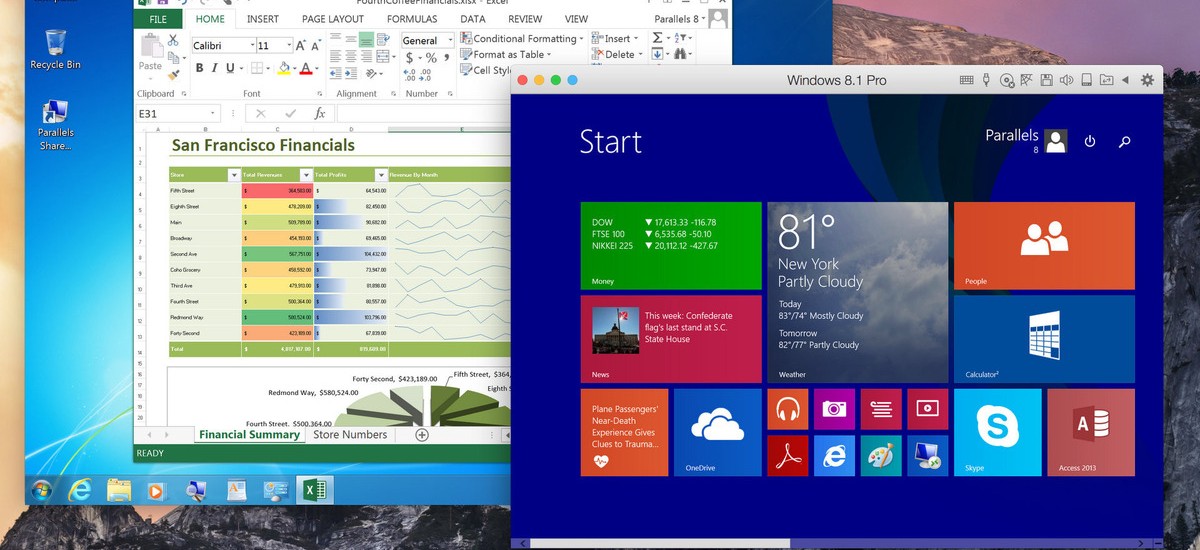Open the Access 2013 tile
Viewport: 1200px width, 550px height.
point(1091,432)
